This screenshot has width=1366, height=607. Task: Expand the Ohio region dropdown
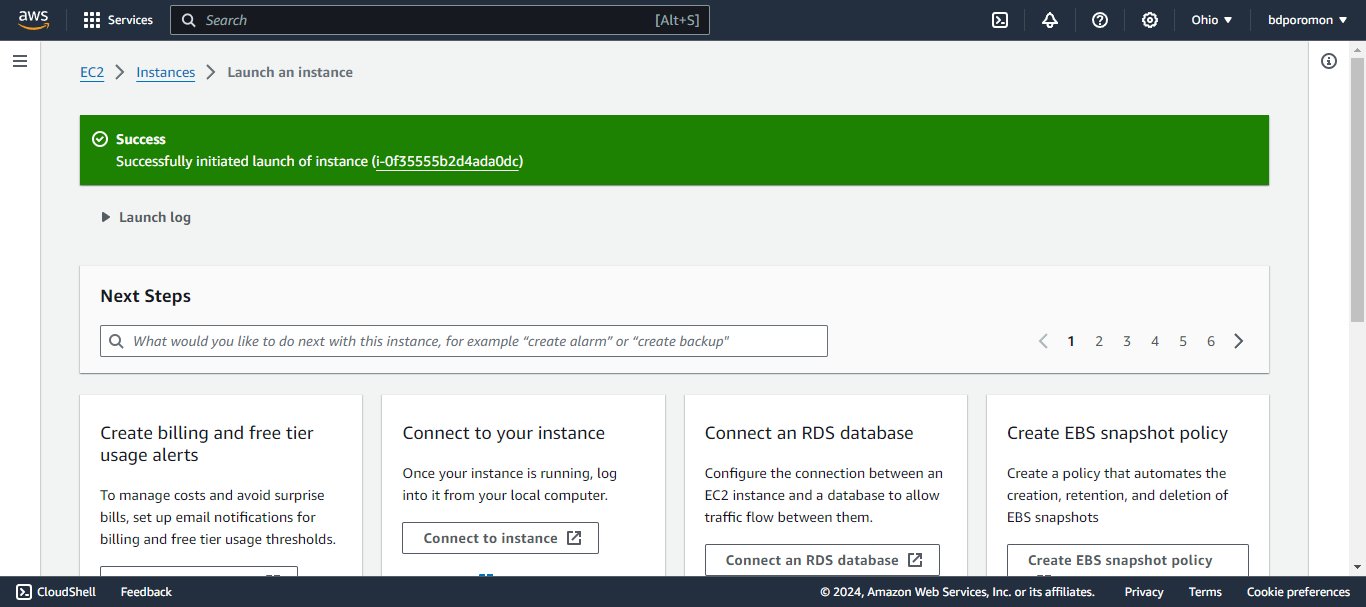click(1211, 20)
